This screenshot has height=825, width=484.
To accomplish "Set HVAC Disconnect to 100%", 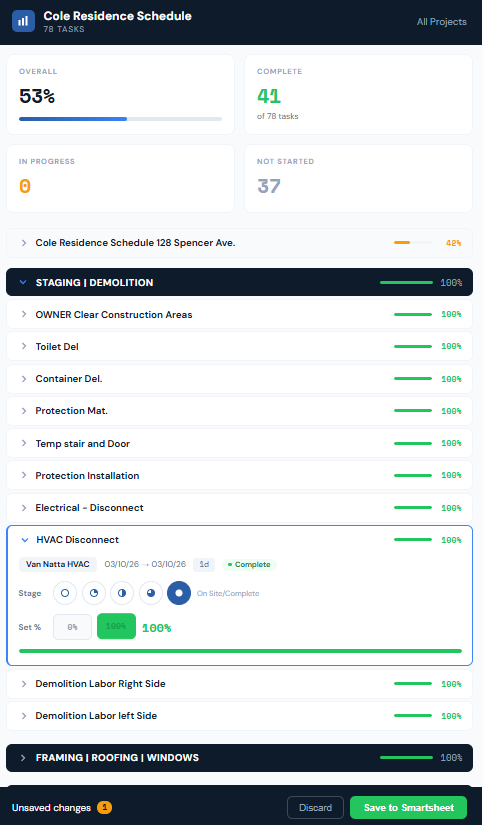I will click(116, 626).
